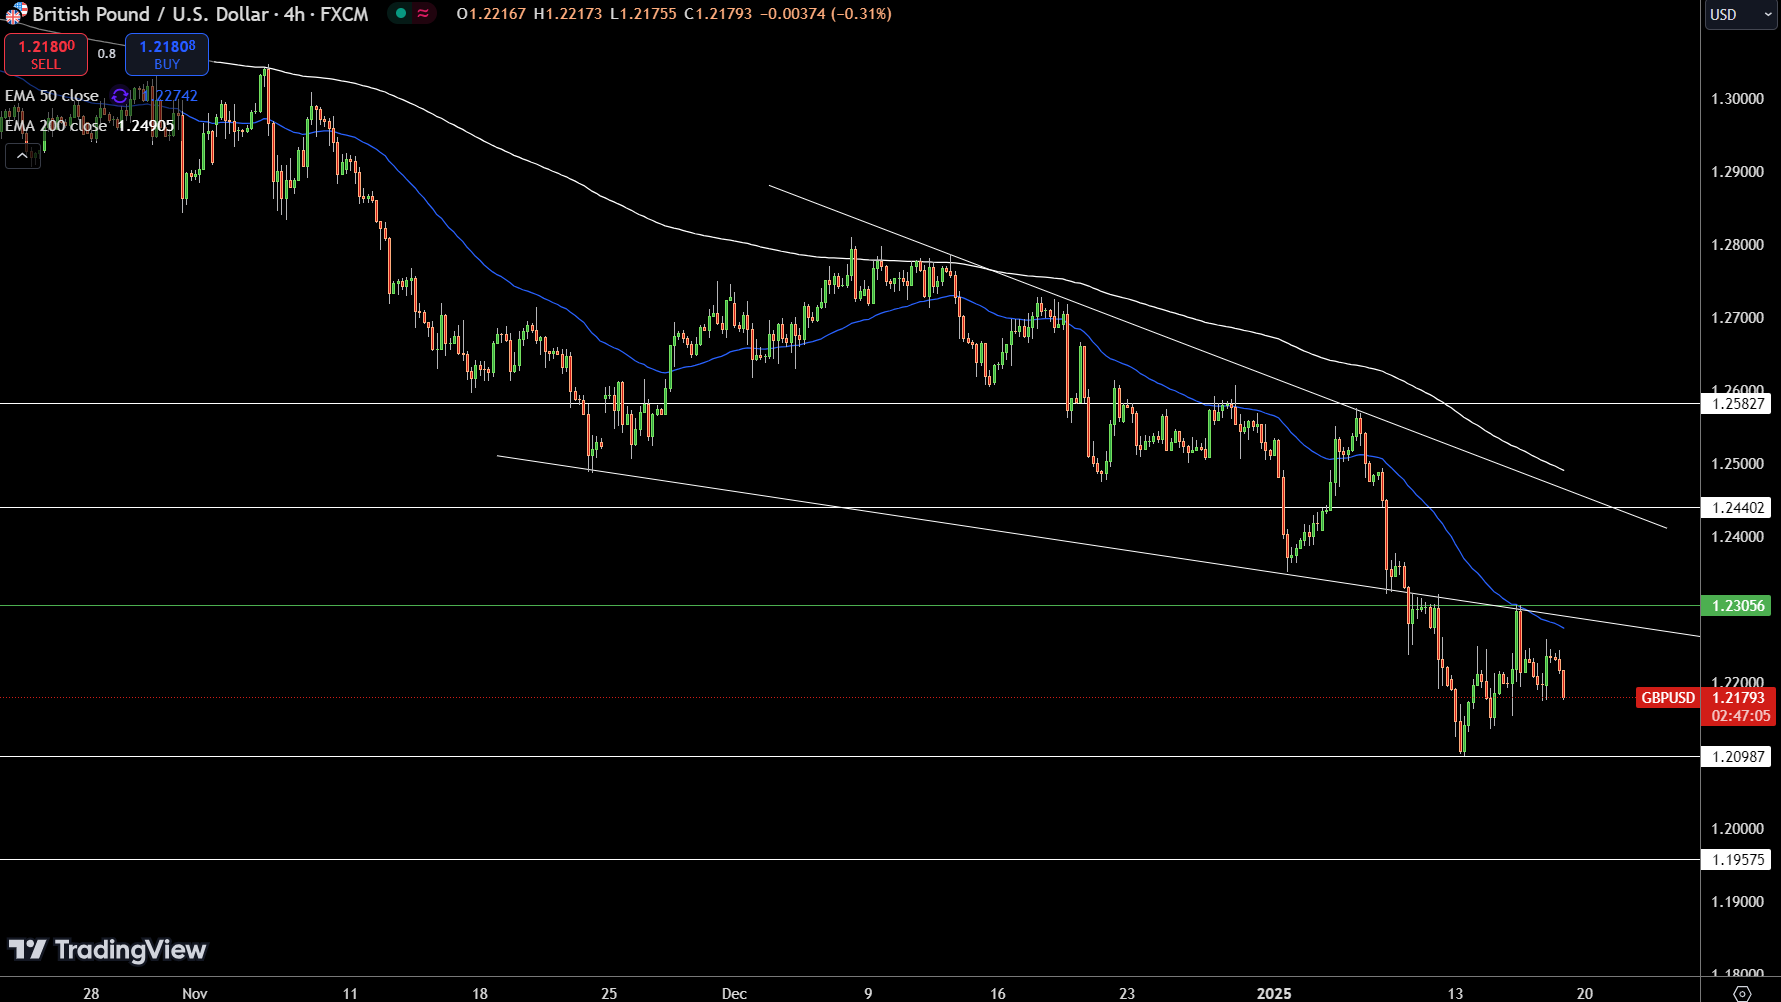Click price scale value 1.25000
The image size is (1781, 1002).
tap(1738, 464)
